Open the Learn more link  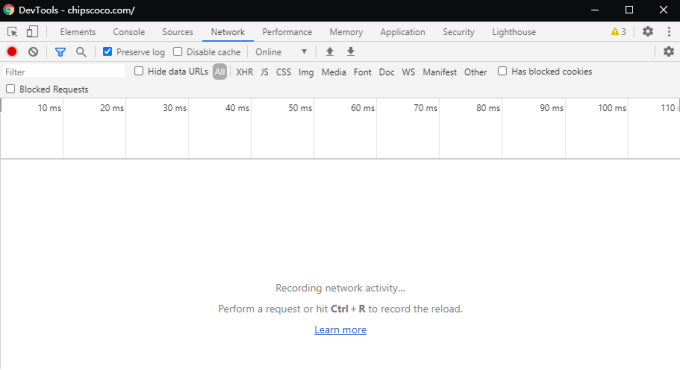coord(340,330)
